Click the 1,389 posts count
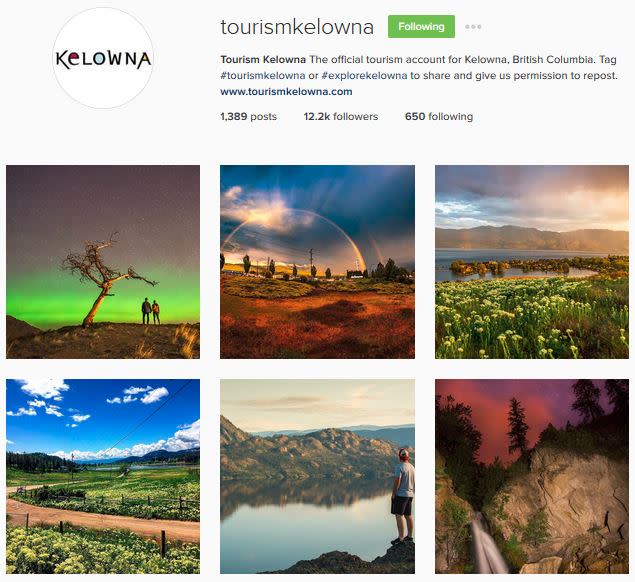The image size is (635, 582). 249,117
